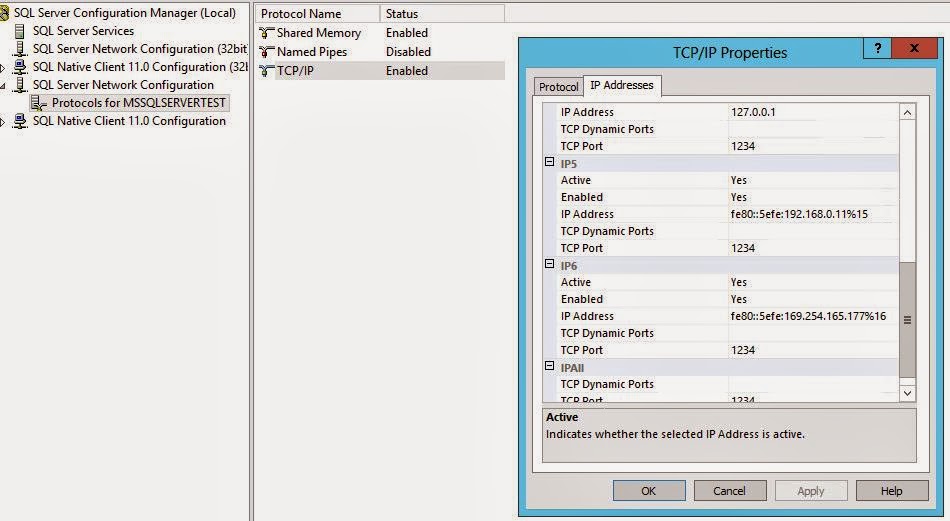Close the TCP/IP Properties dialog
The height and width of the screenshot is (521, 950).
(914, 48)
